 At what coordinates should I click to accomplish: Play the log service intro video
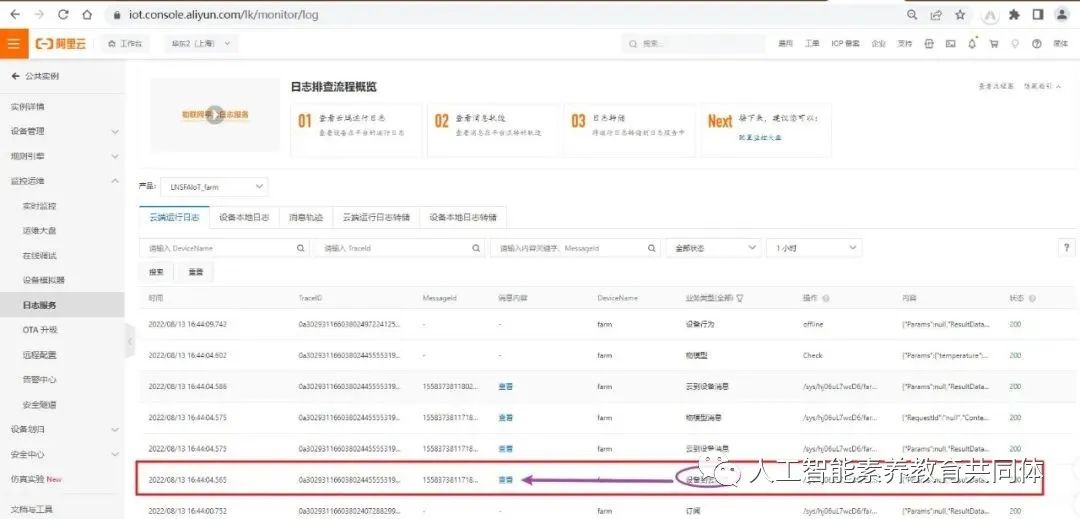tap(215, 115)
